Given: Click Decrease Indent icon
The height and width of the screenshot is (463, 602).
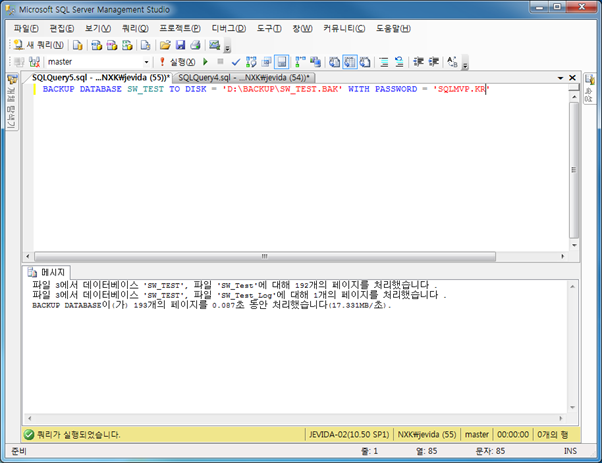Looking at the screenshot, I should 418,62.
